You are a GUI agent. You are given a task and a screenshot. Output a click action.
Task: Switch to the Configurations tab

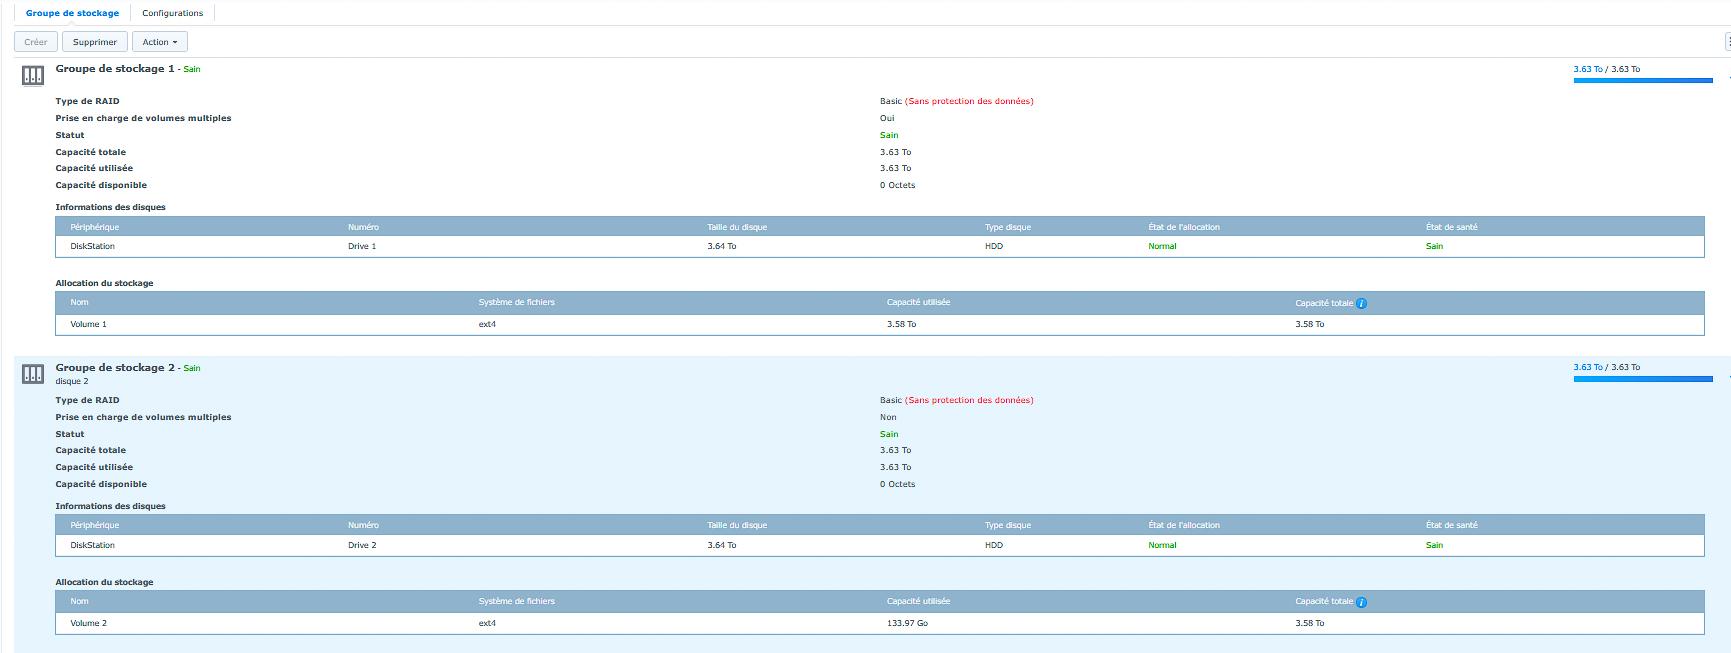(172, 13)
